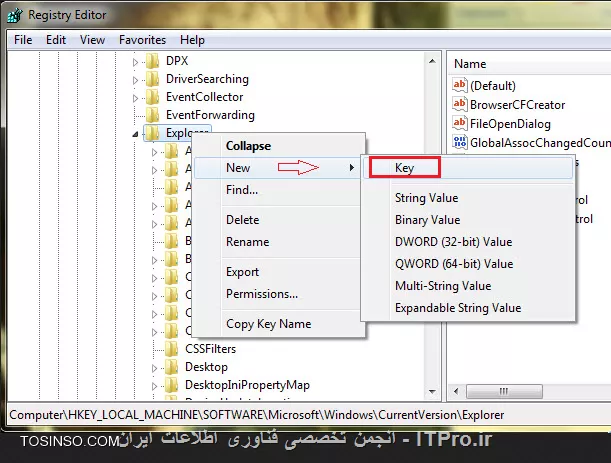Create a new Multi-String Value

pyautogui.click(x=468, y=286)
